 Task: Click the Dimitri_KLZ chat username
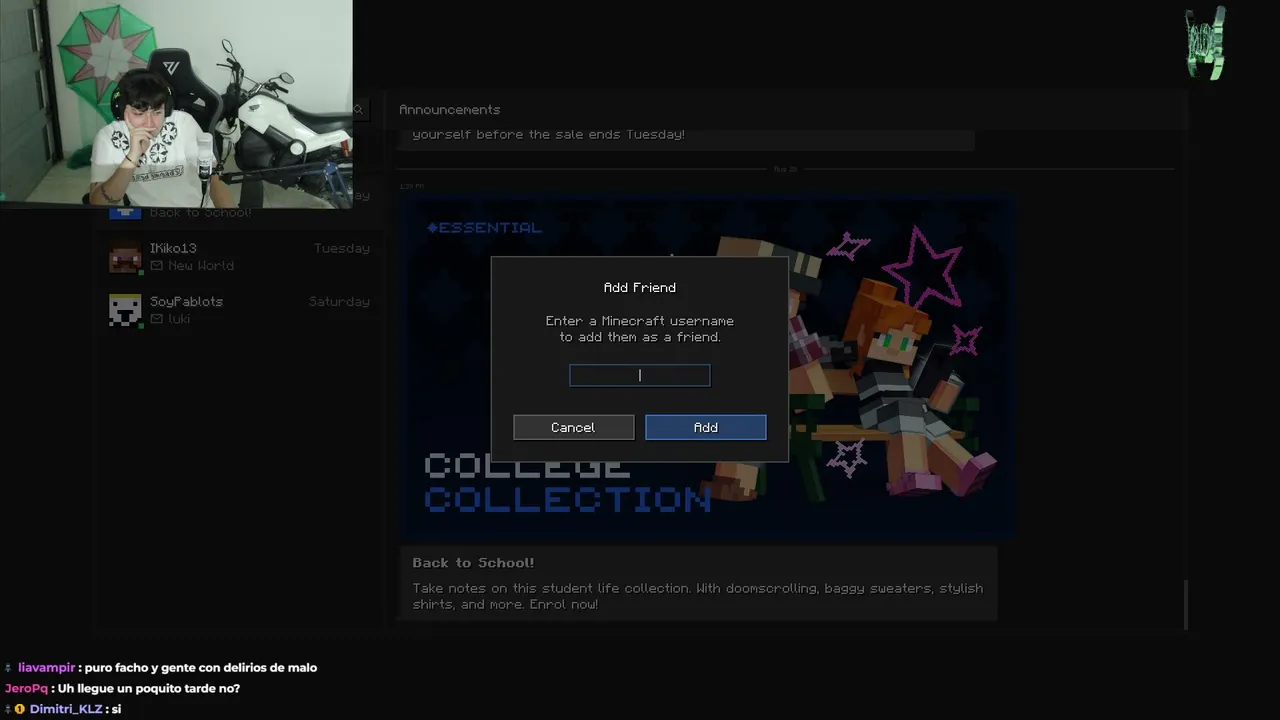(x=66, y=709)
